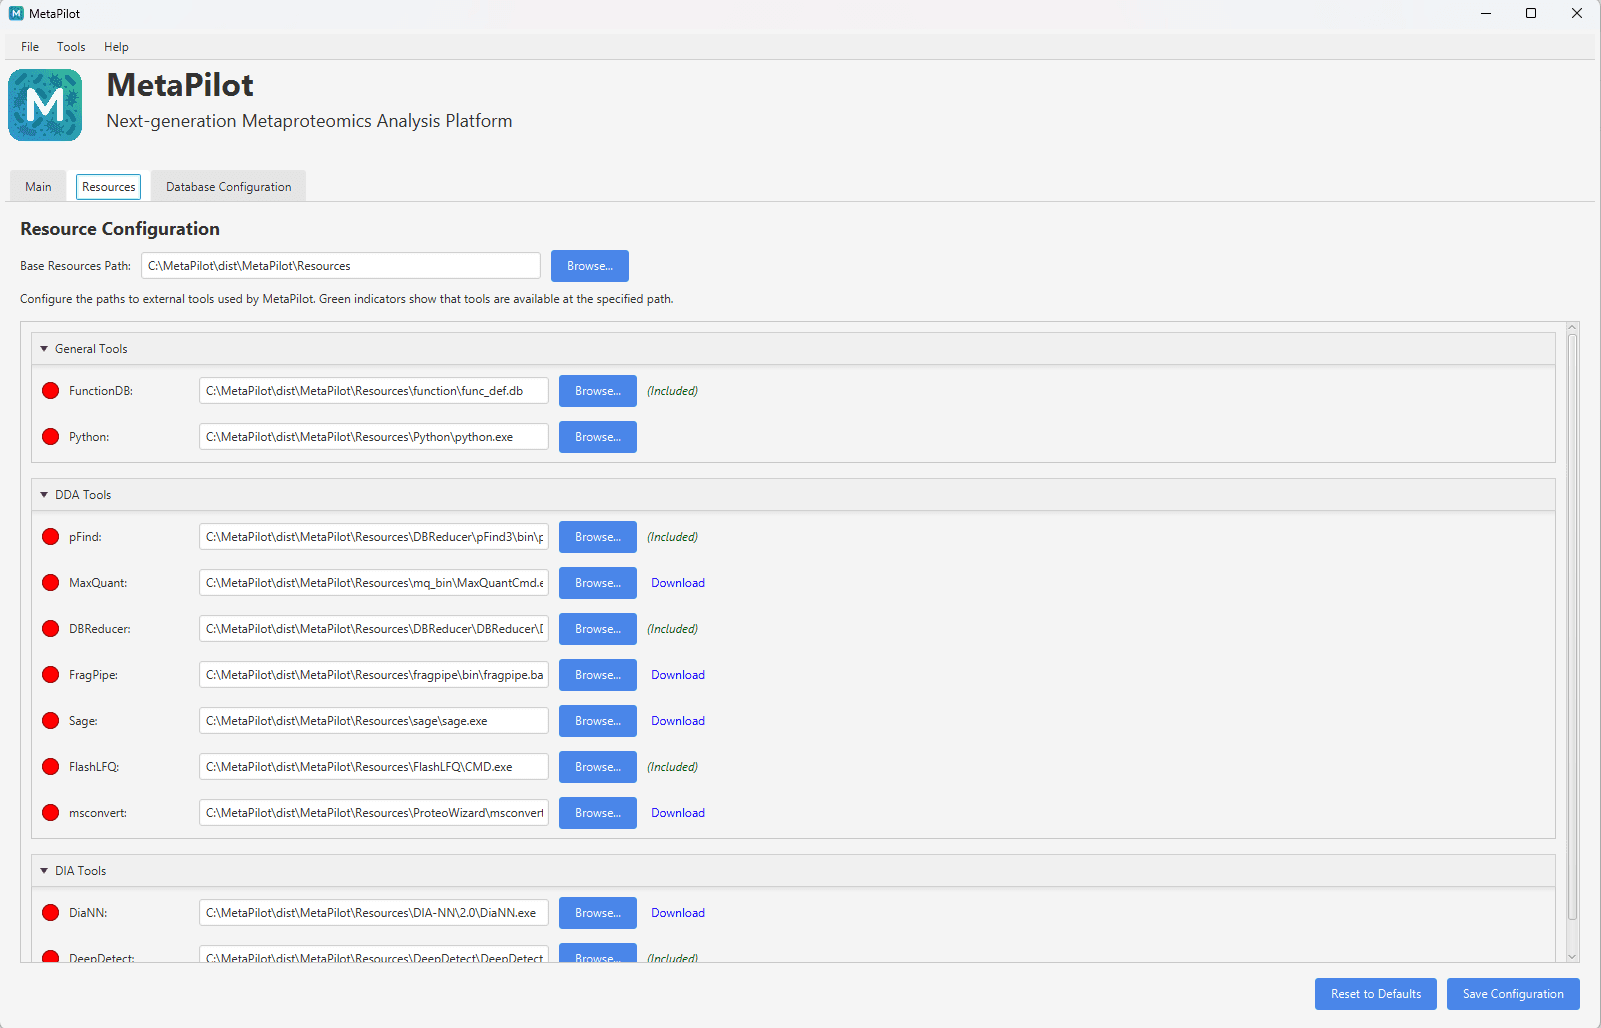Click the msconvert status indicator
Image resolution: width=1601 pixels, height=1028 pixels.
coord(50,812)
